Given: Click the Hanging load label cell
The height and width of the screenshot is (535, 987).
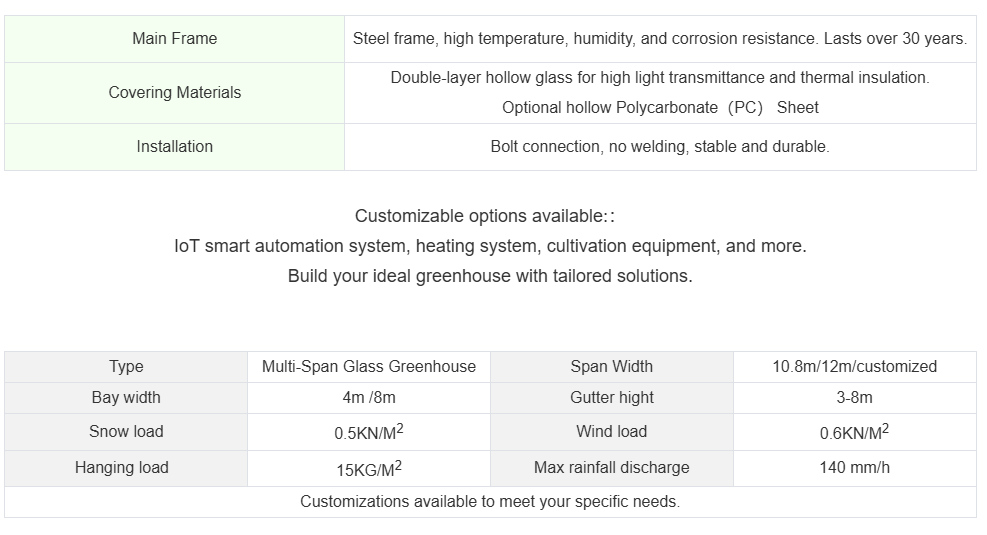Looking at the screenshot, I should pyautogui.click(x=122, y=468).
